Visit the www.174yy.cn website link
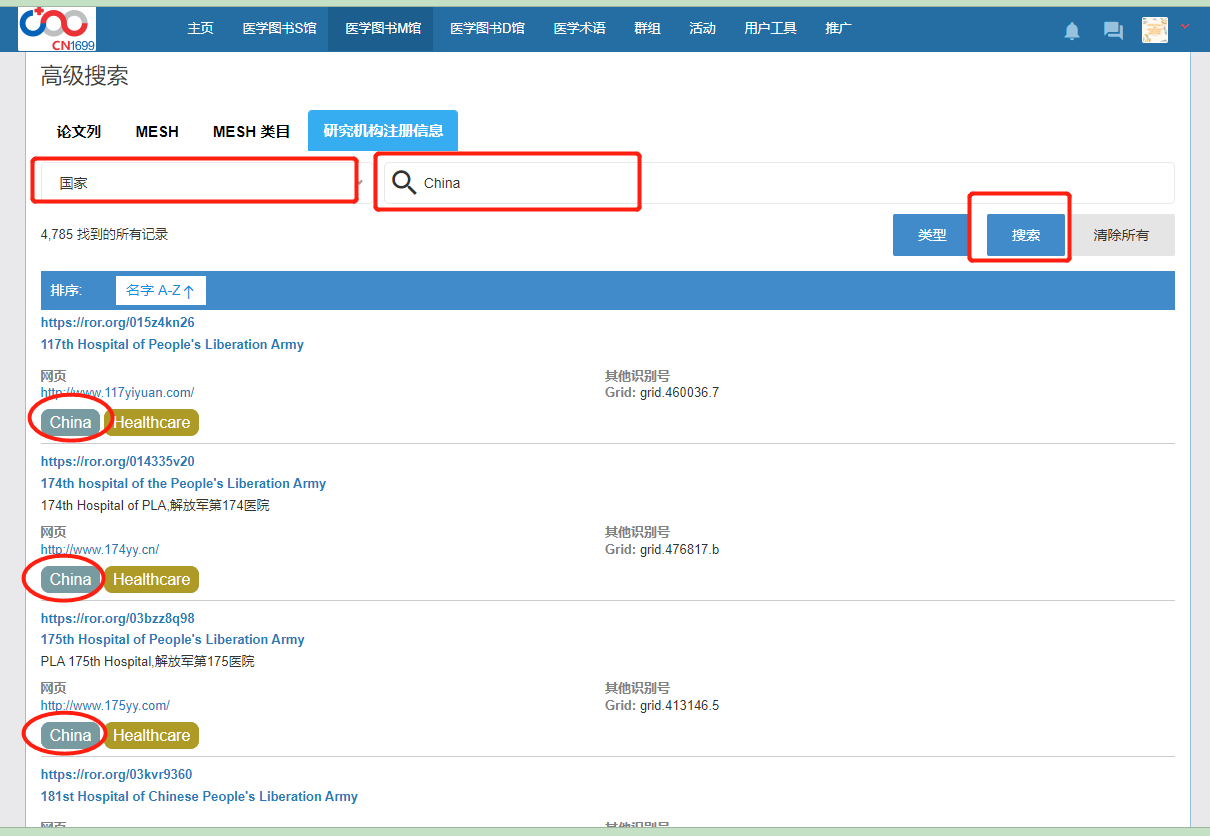This screenshot has height=836, width=1210. (x=100, y=549)
